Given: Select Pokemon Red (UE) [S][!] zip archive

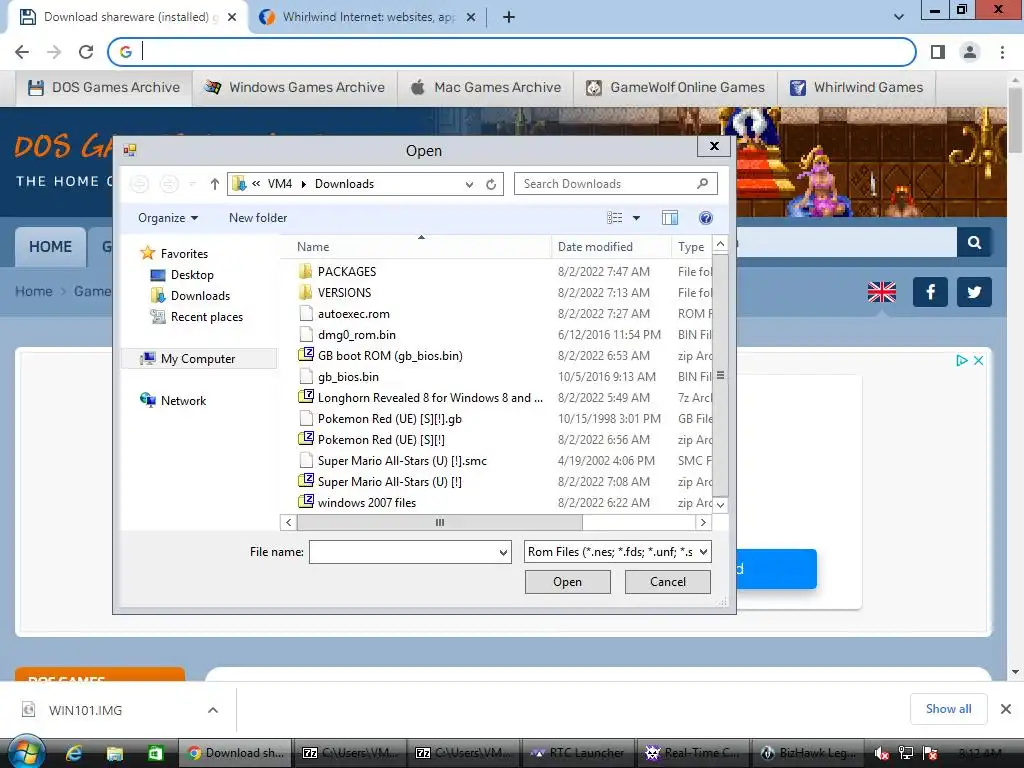Looking at the screenshot, I should (x=381, y=440).
